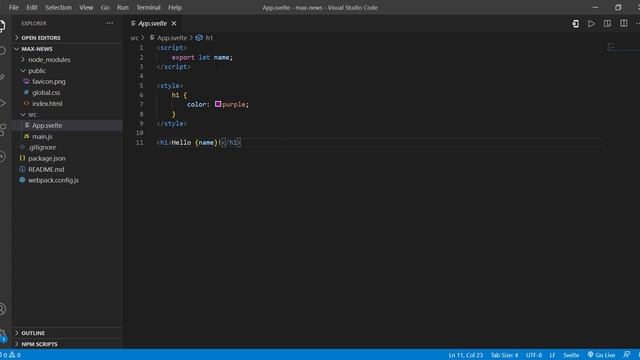
Task: Click the errors count icon in status bar
Action: (3, 355)
